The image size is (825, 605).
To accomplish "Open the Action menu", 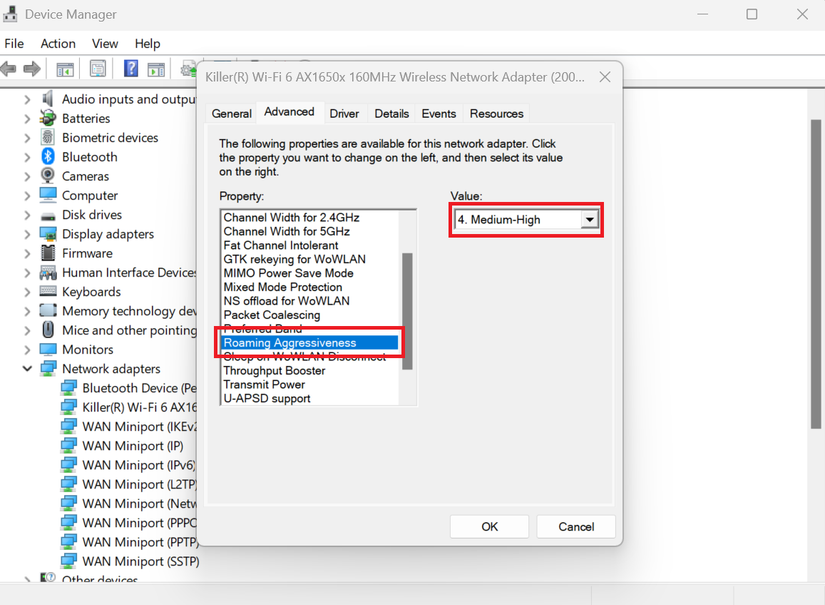I will tap(57, 43).
